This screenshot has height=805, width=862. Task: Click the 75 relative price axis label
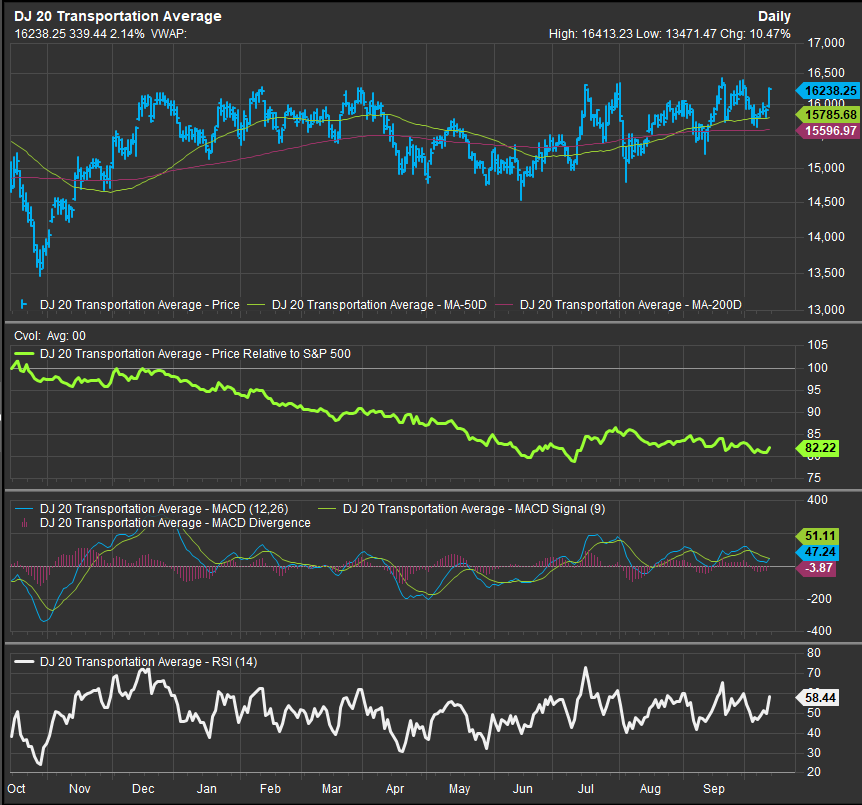click(814, 478)
